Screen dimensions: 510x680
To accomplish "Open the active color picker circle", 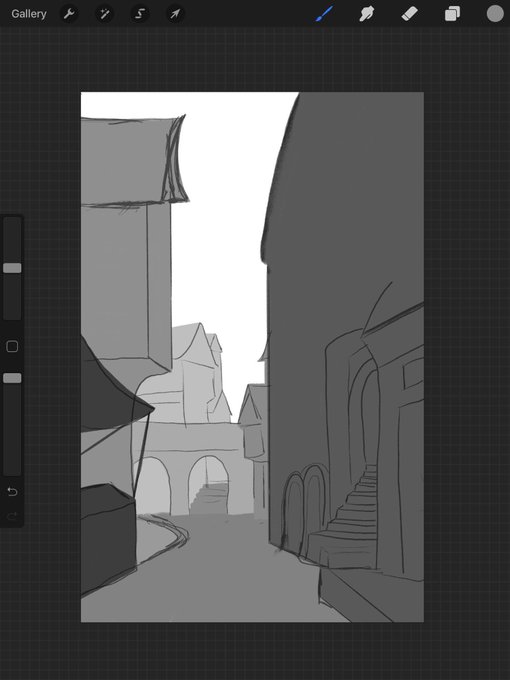I will coord(495,13).
